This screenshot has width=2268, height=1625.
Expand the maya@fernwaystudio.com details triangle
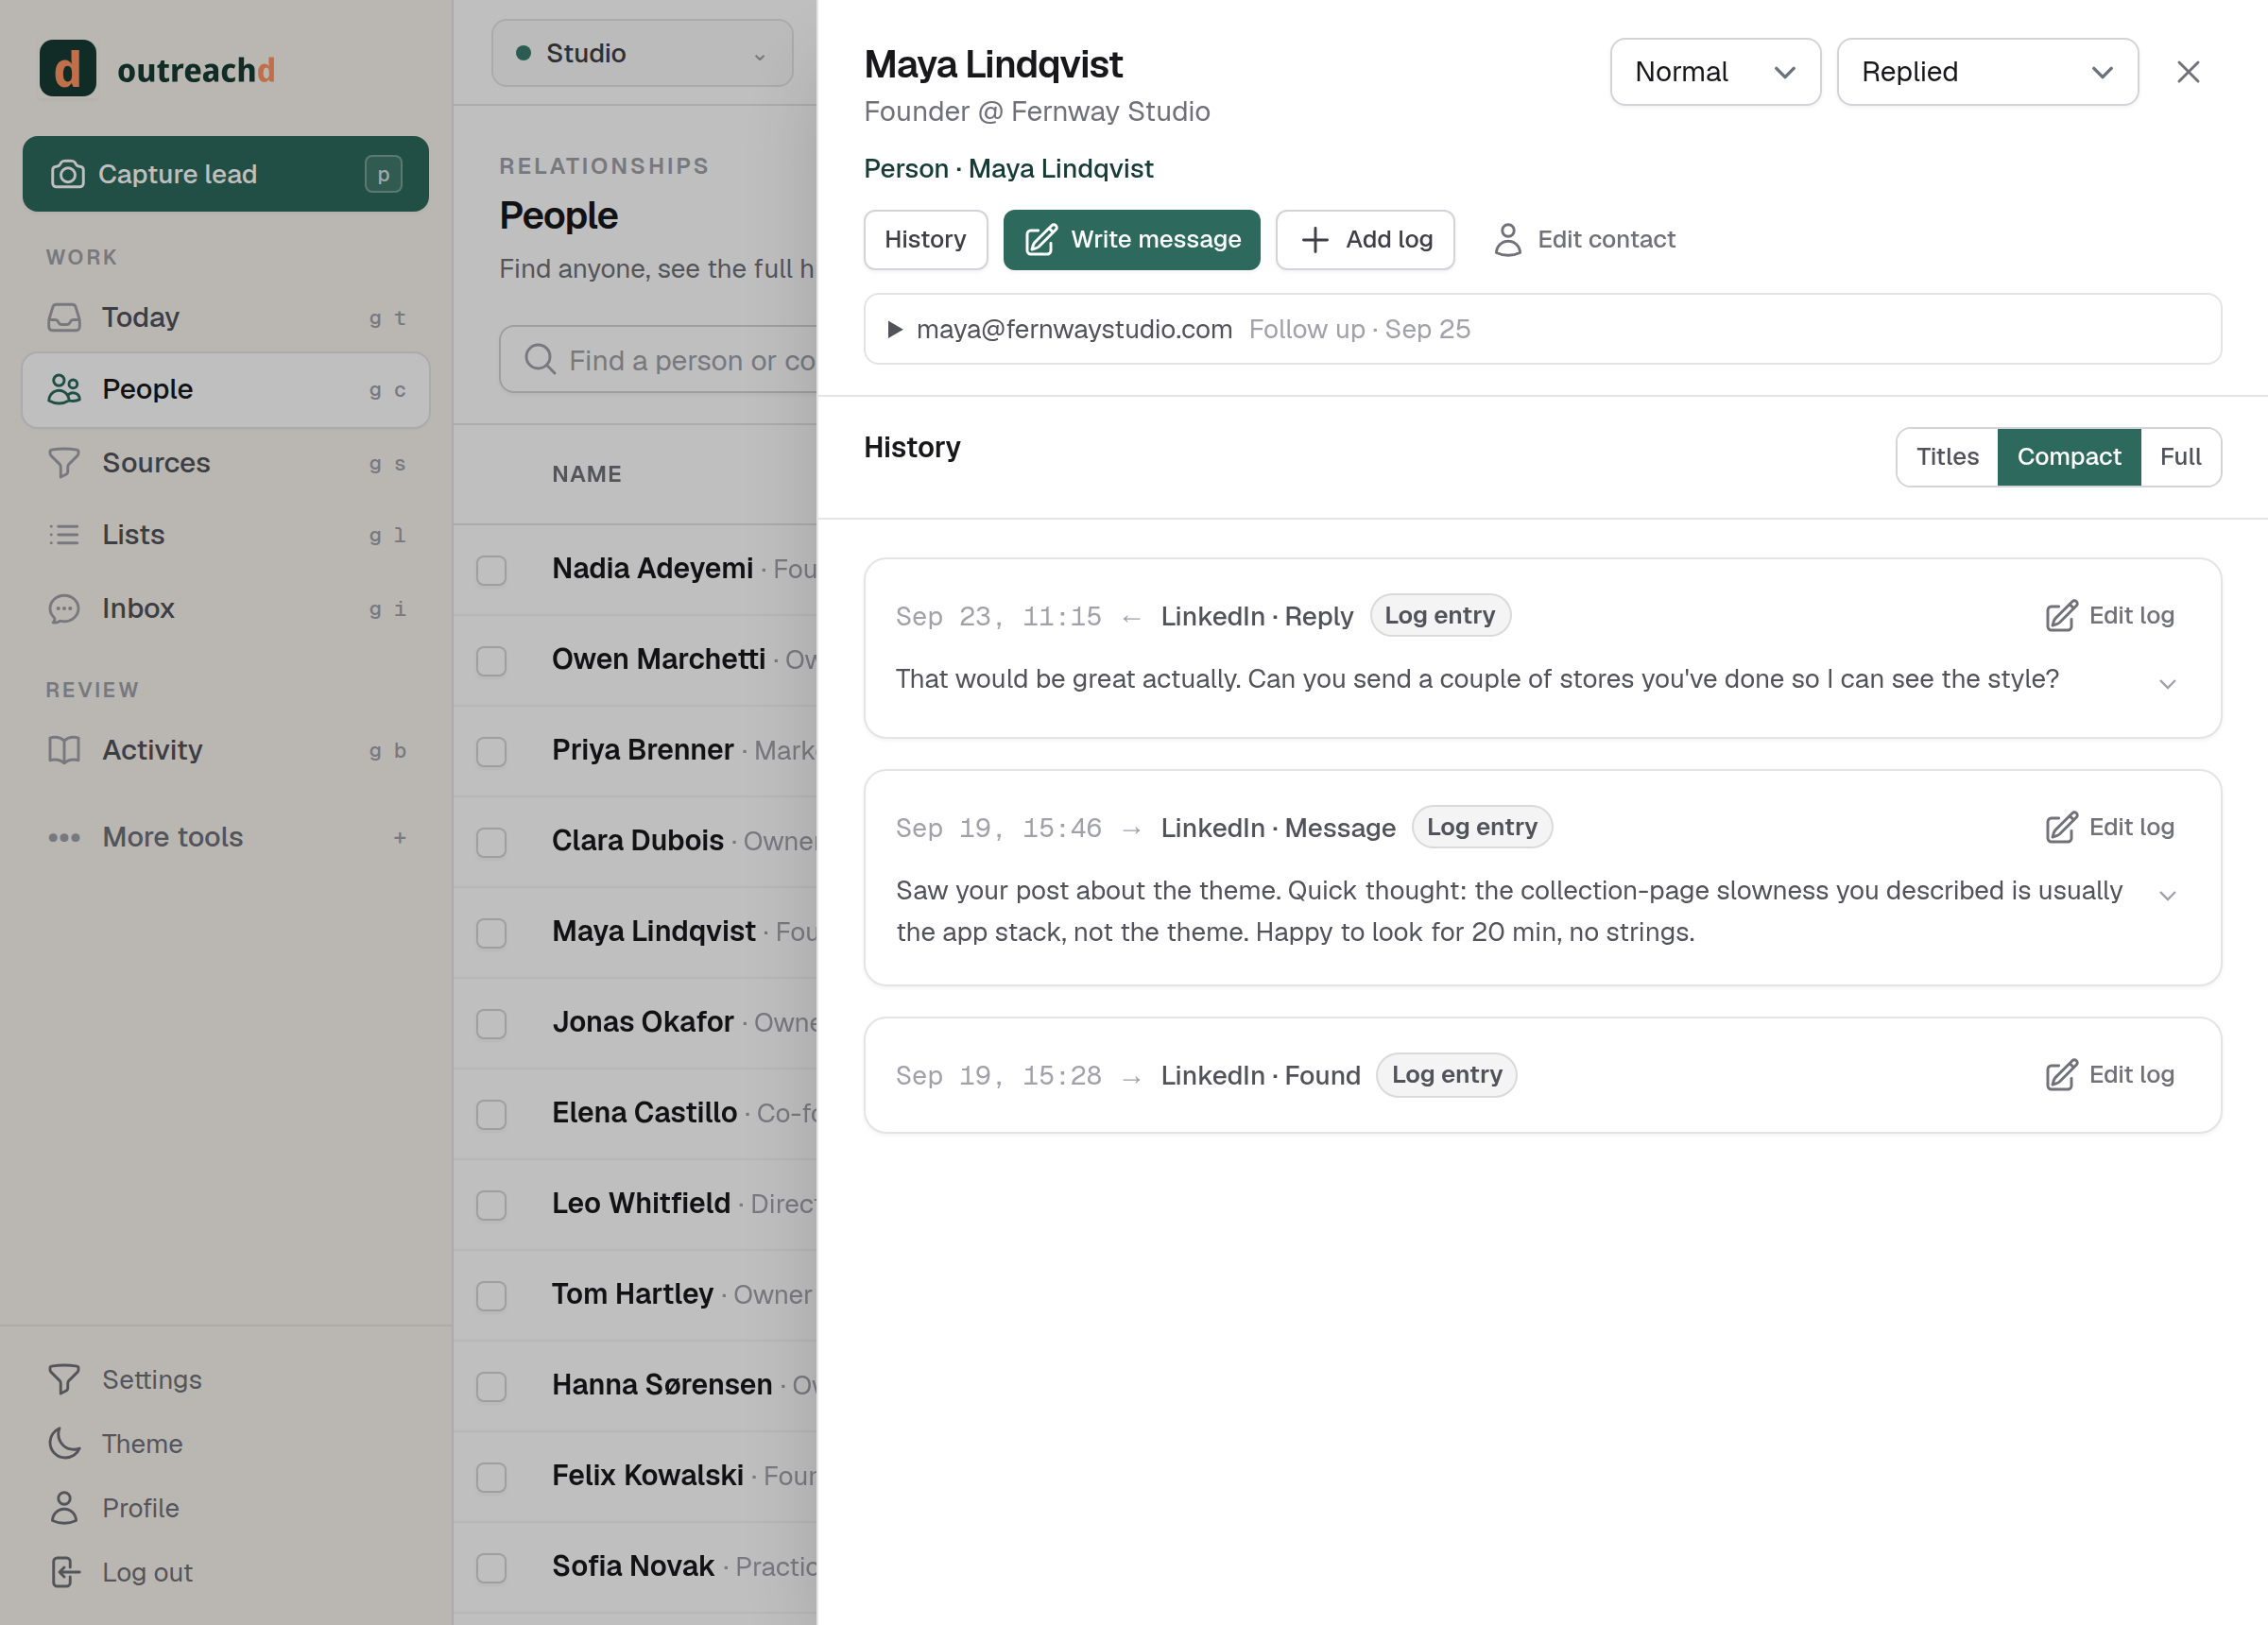coord(895,329)
